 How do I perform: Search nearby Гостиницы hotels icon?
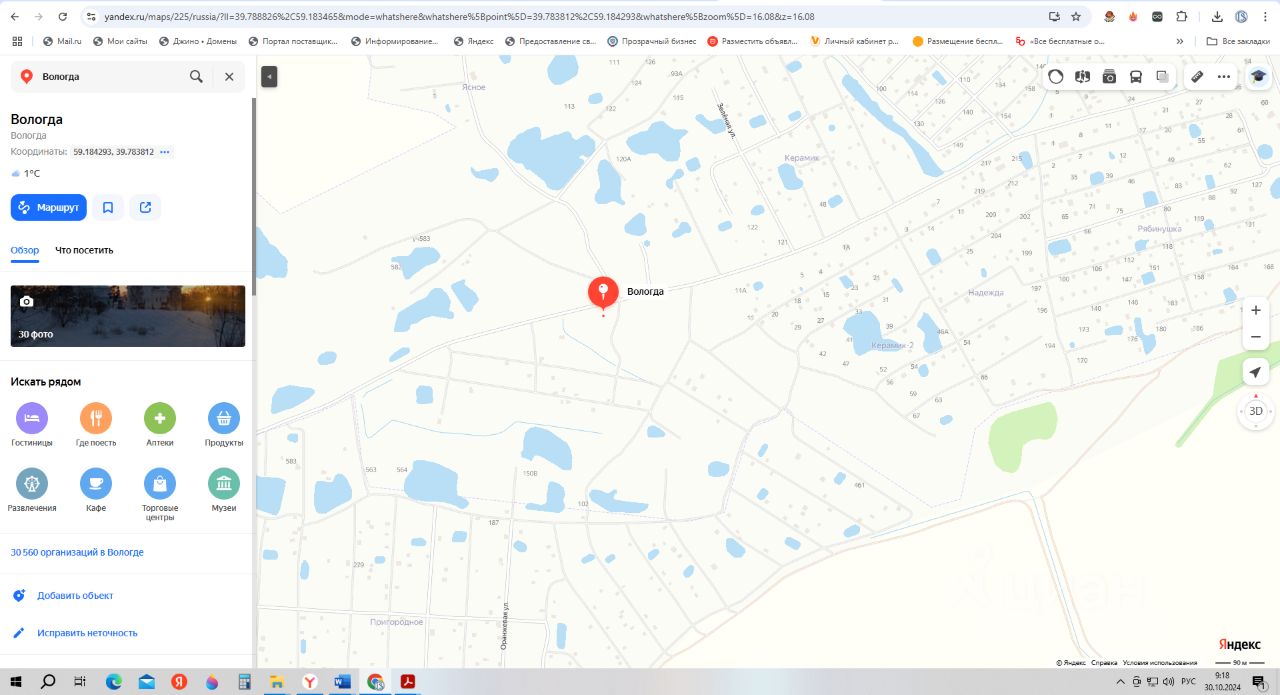[x=32, y=418]
